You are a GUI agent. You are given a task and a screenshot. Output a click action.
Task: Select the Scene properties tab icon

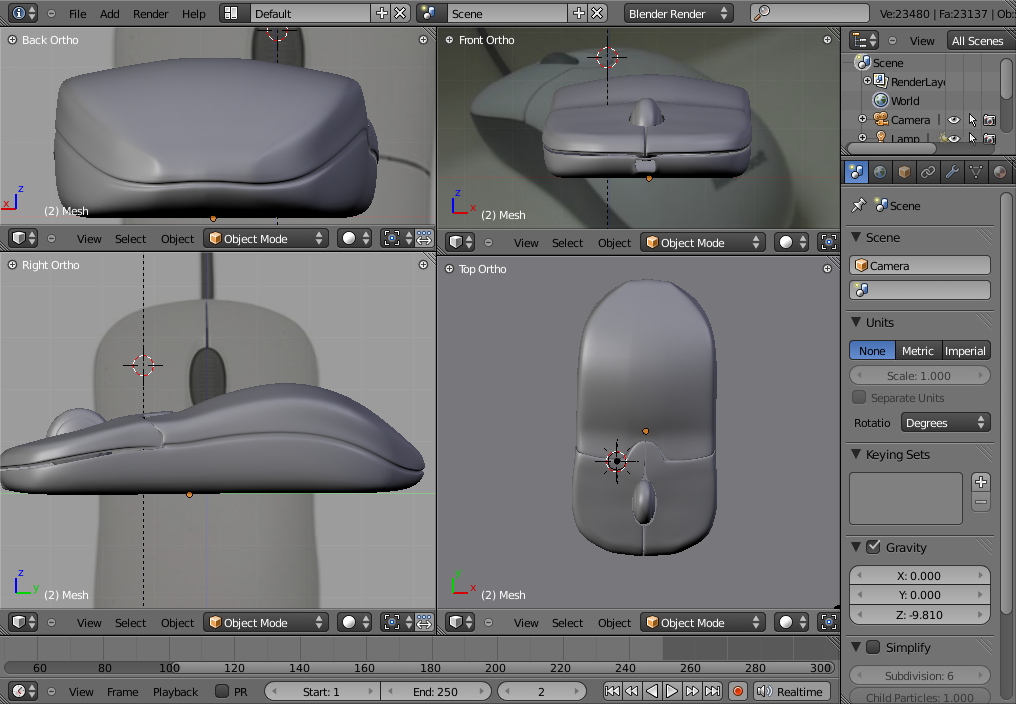point(856,172)
